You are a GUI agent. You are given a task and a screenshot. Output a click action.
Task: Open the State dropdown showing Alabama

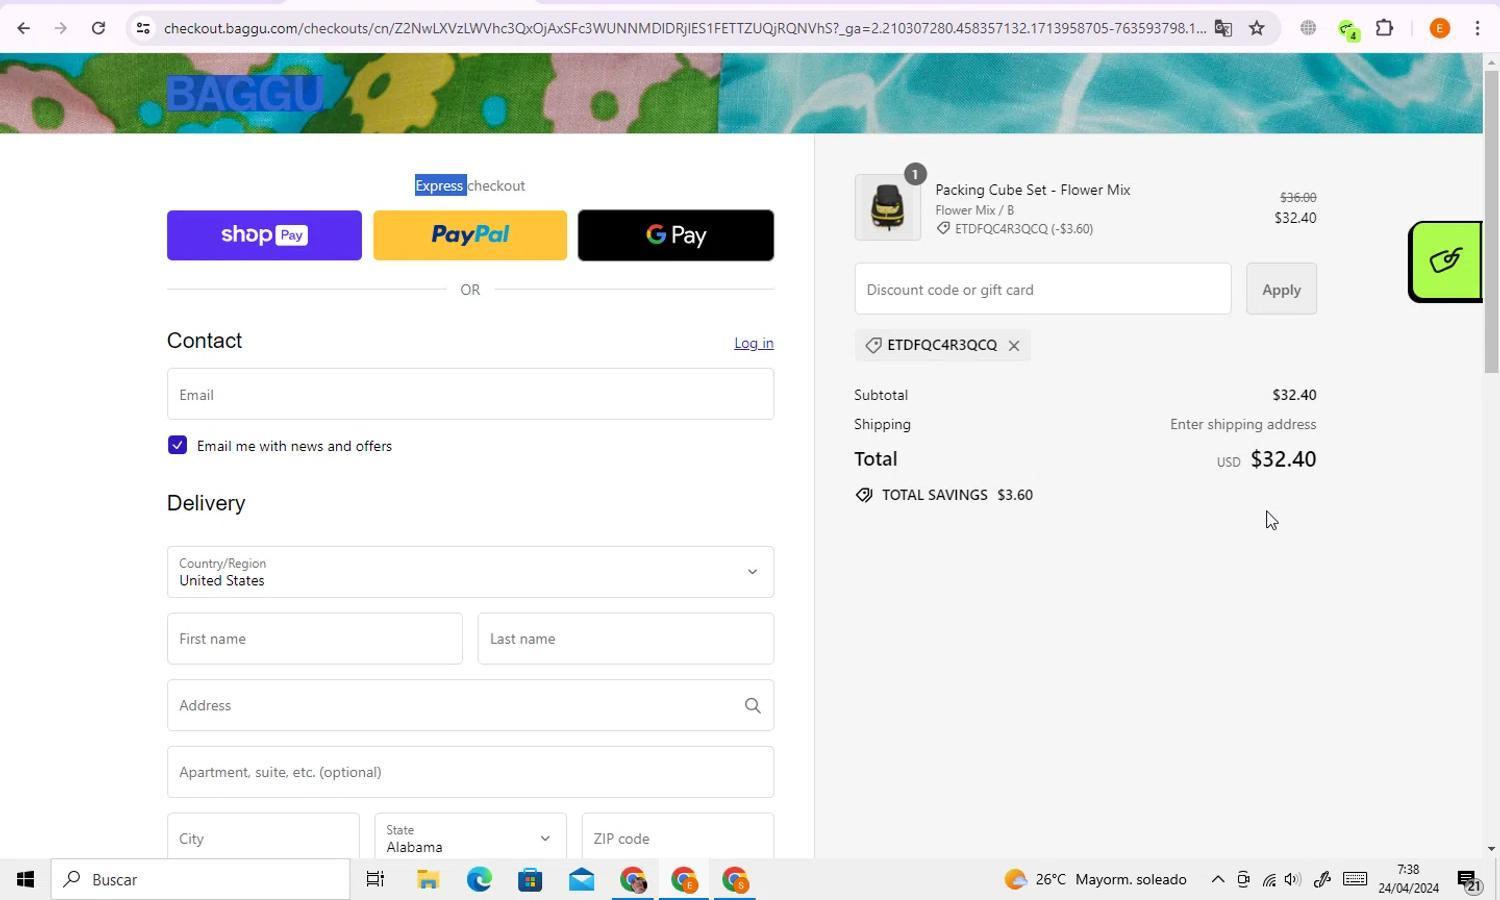click(x=470, y=838)
